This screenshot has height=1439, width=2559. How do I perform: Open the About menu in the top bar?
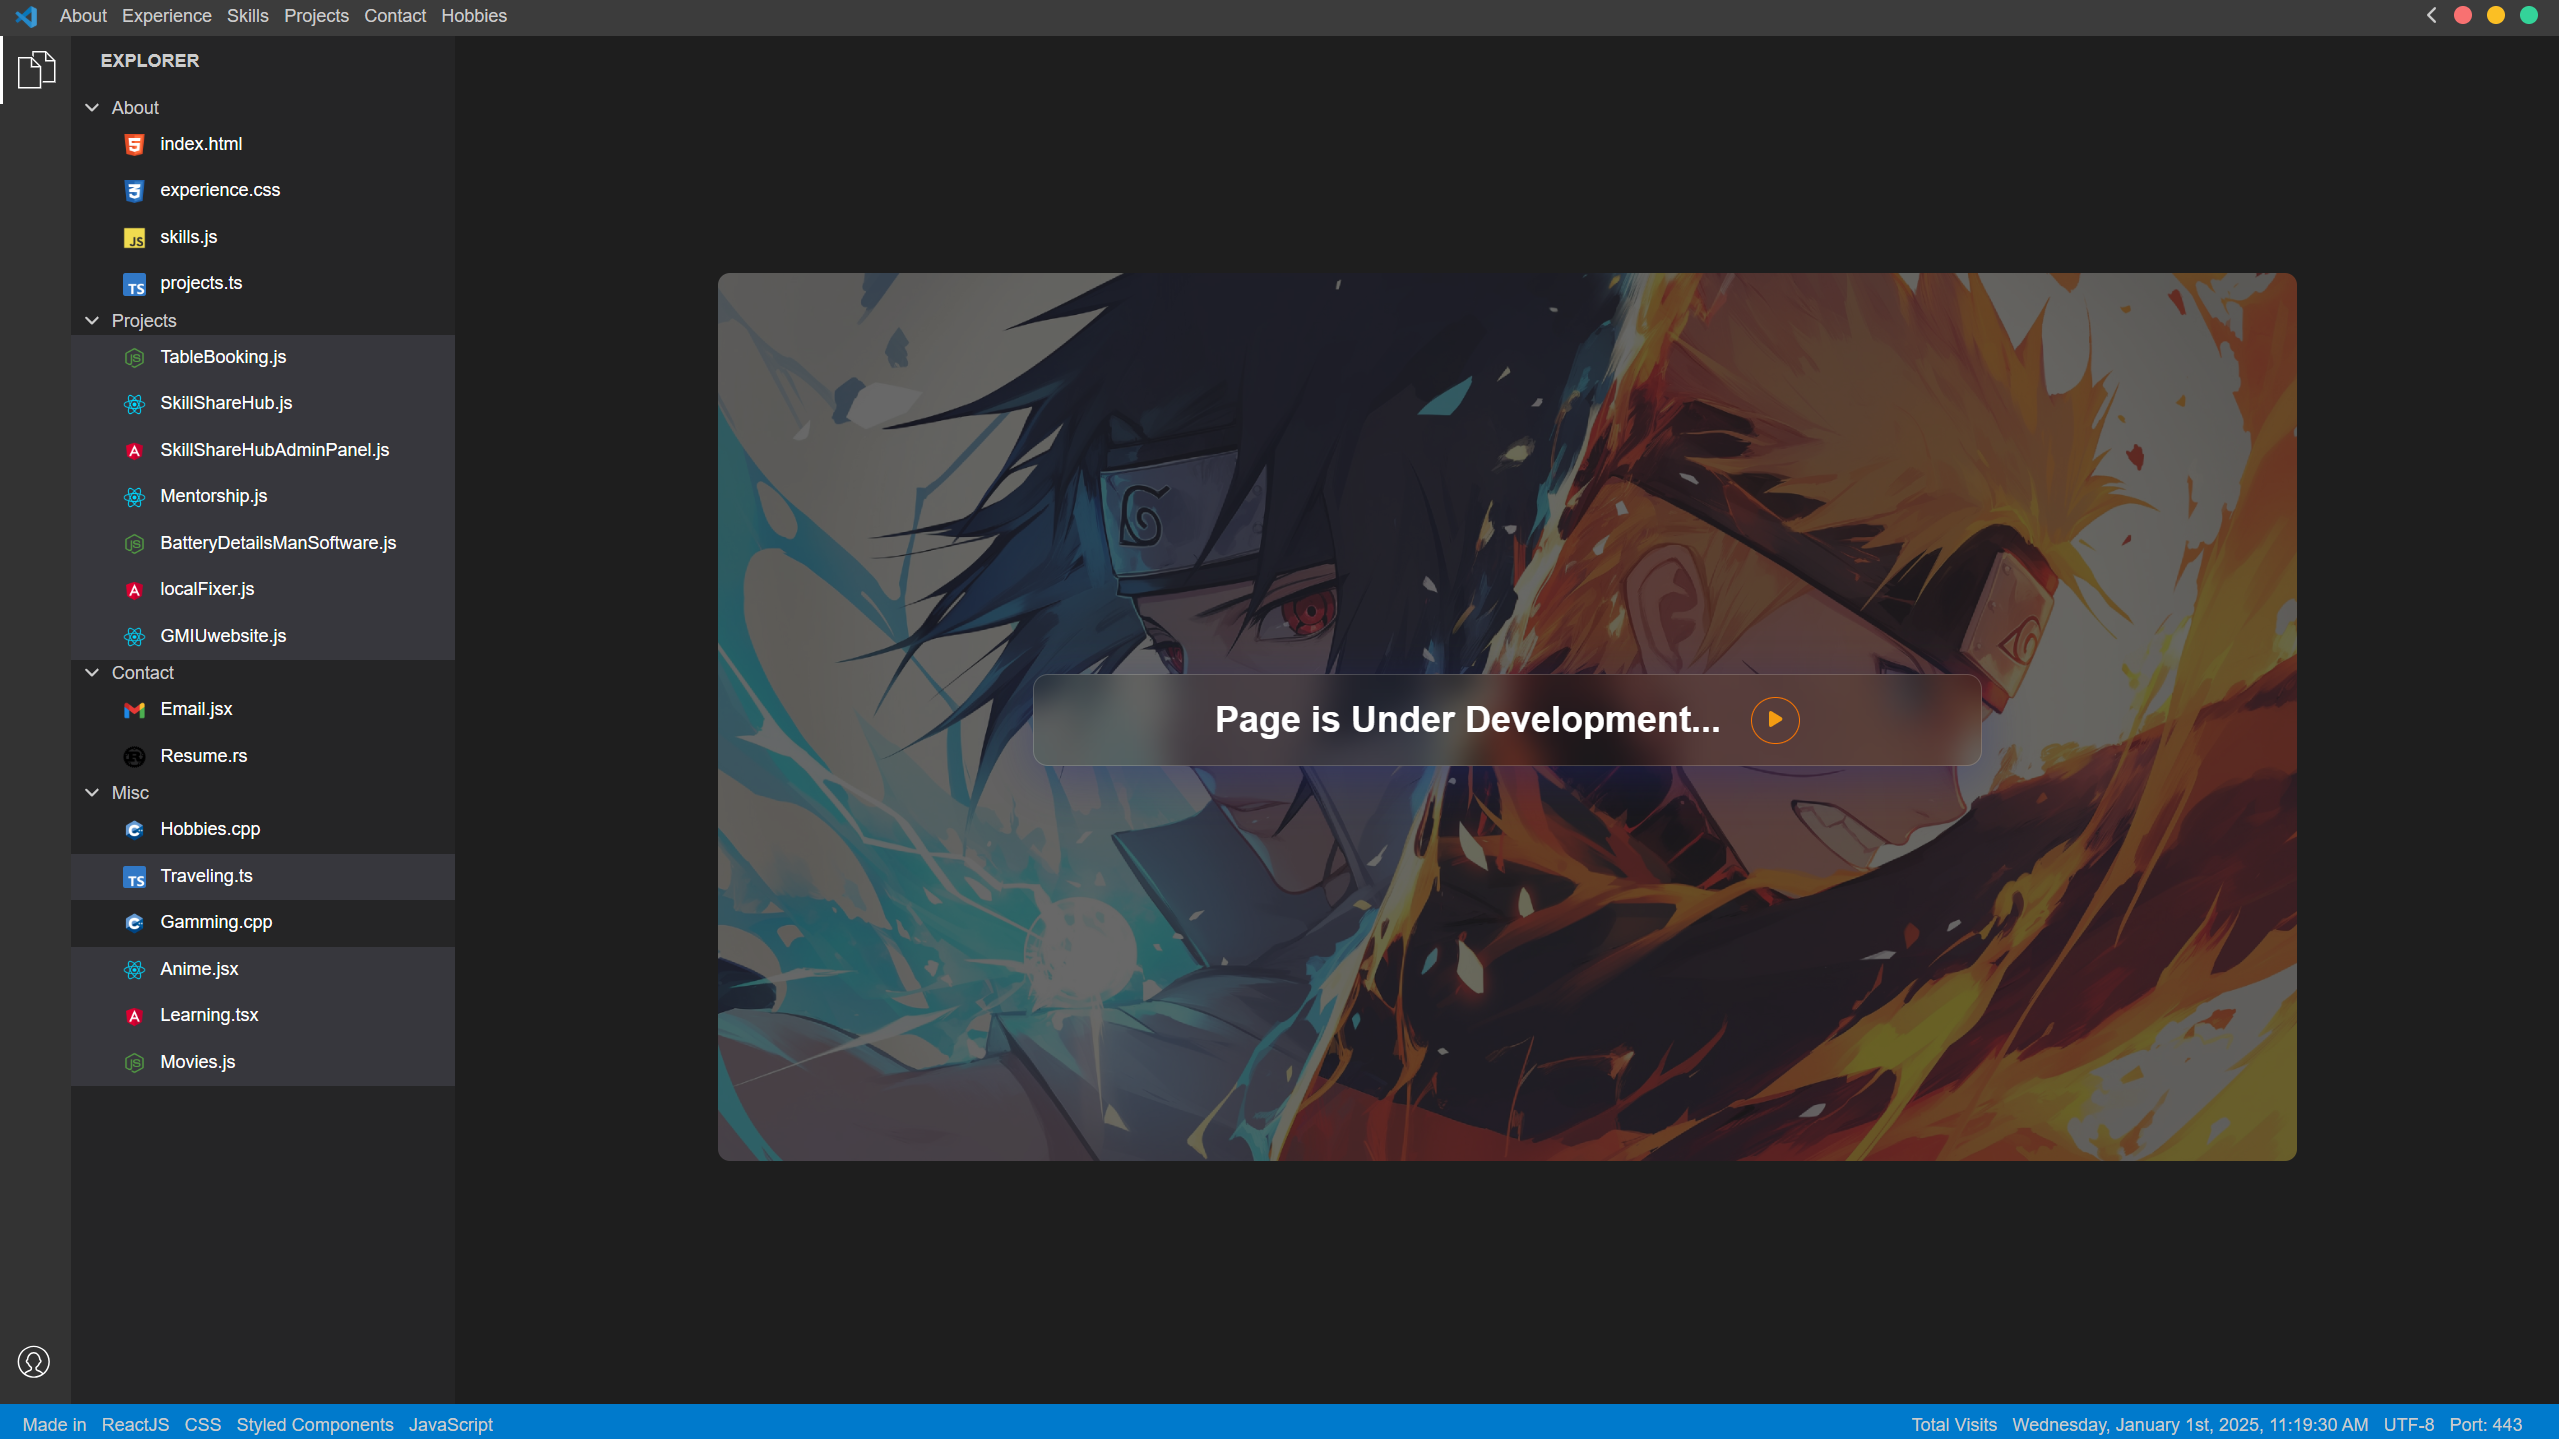tap(83, 16)
